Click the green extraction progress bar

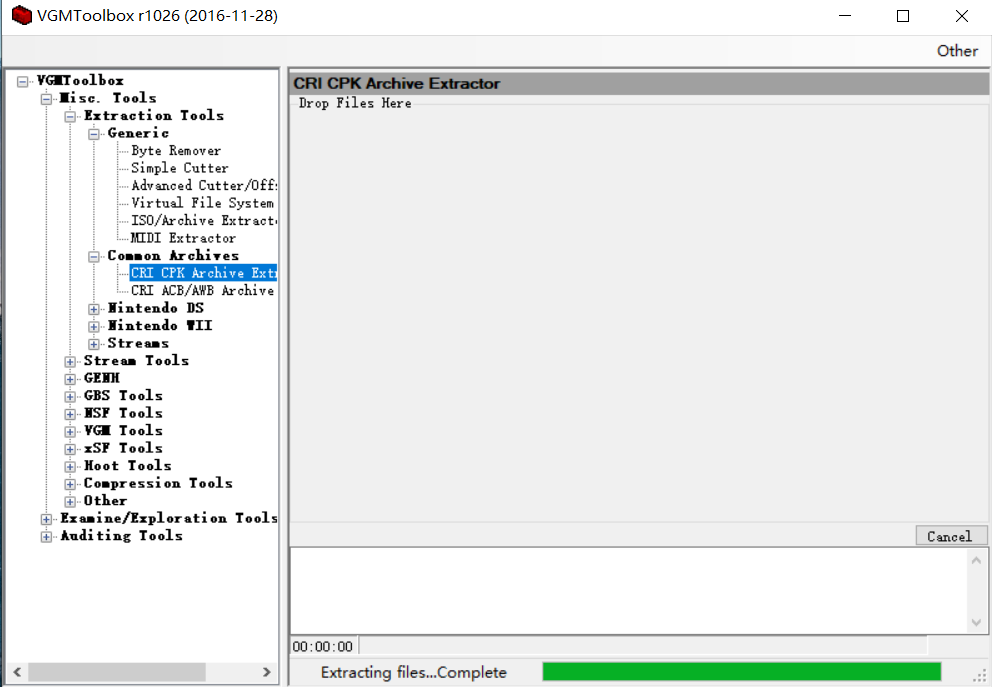[741, 672]
